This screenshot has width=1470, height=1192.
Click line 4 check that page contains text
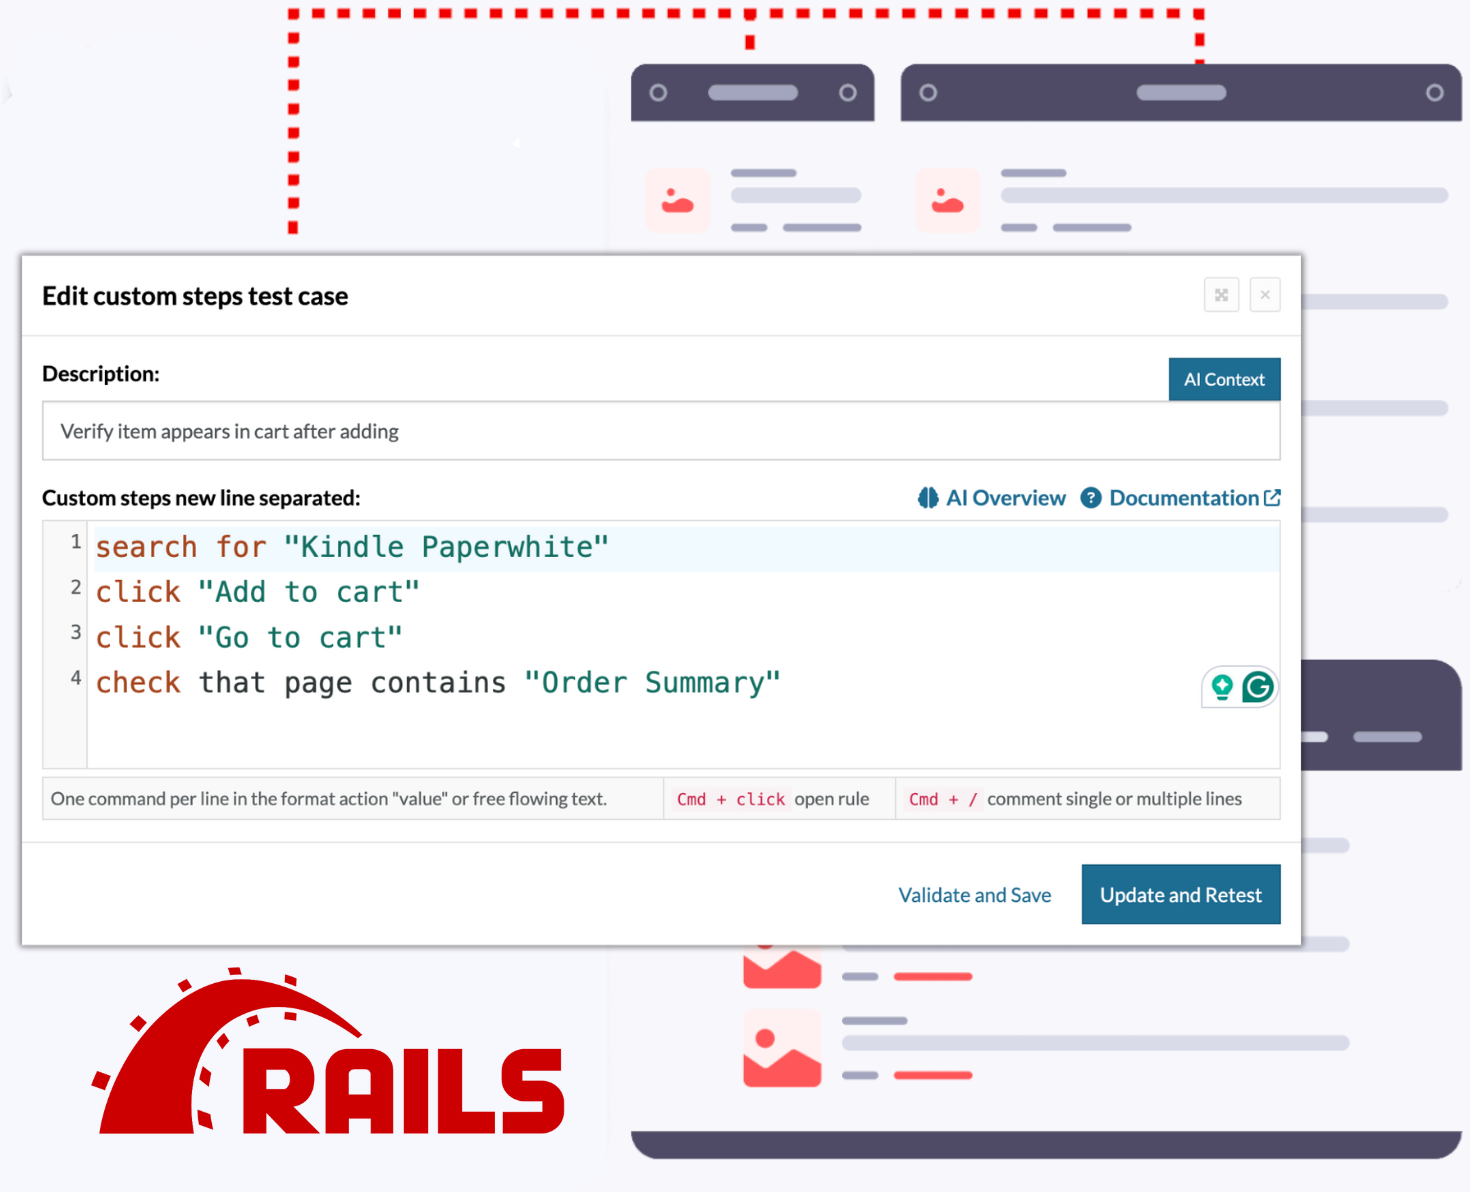[438, 683]
